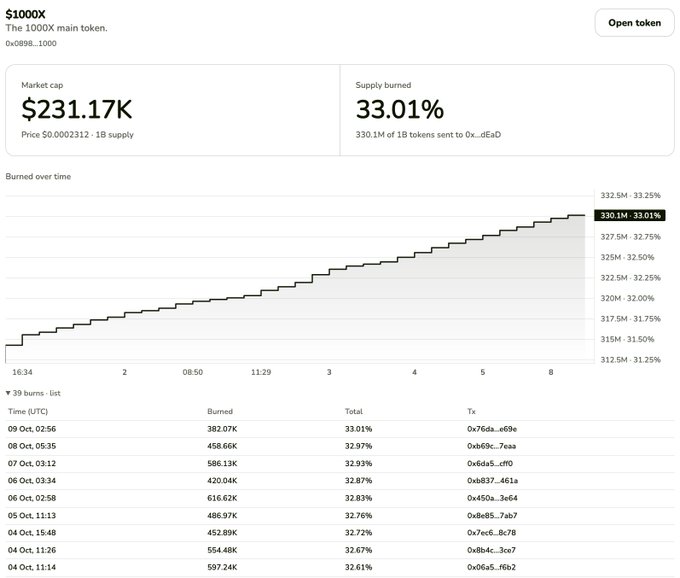Open transaction 0x7ec6...8c78
680x578 pixels.
point(491,532)
